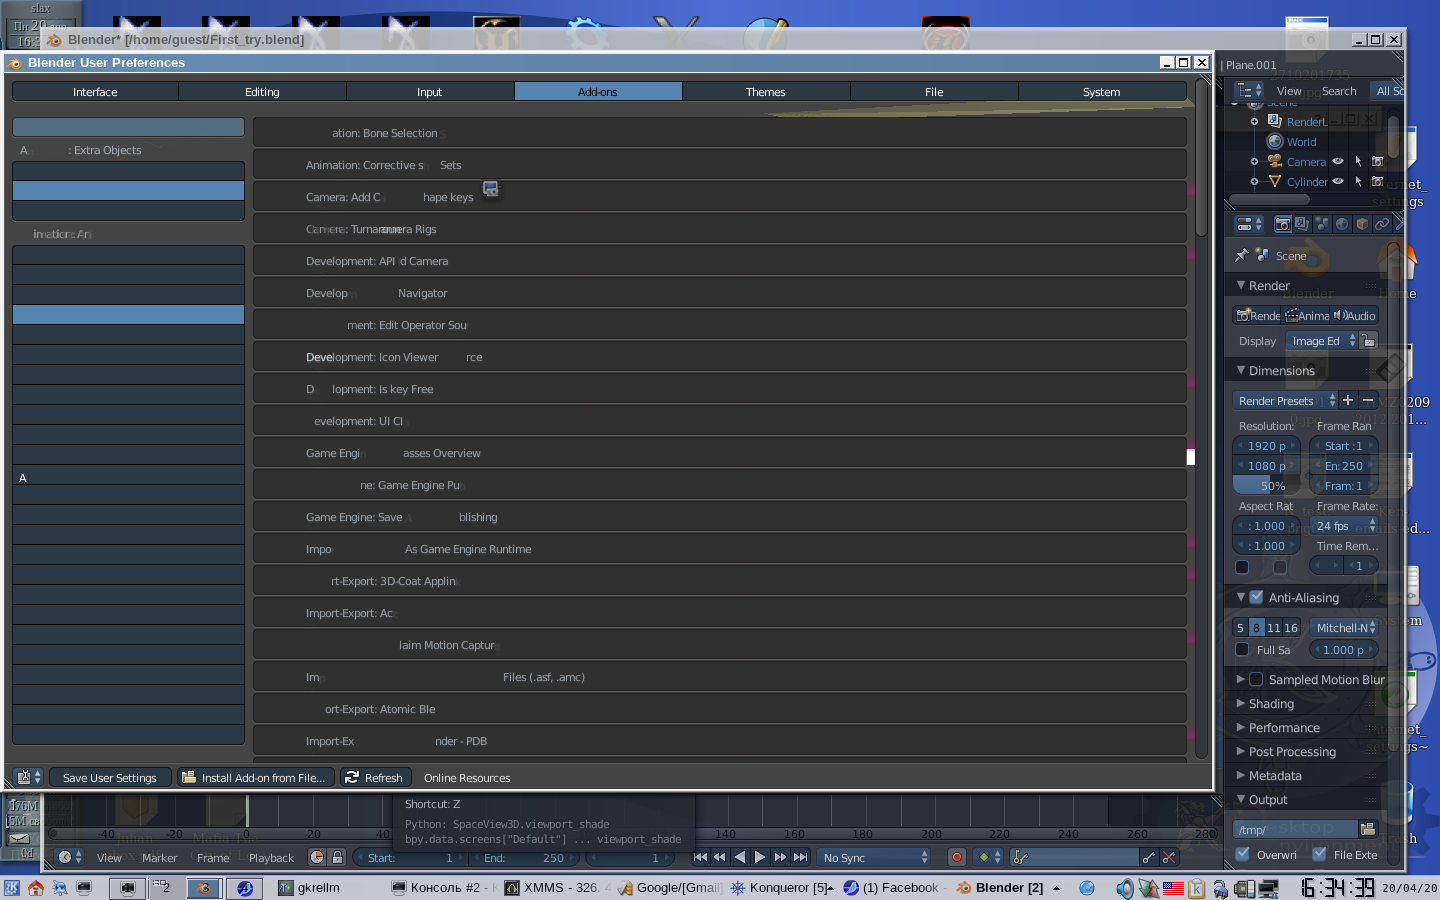
Task: Click Save User Settings button
Action: [110, 777]
